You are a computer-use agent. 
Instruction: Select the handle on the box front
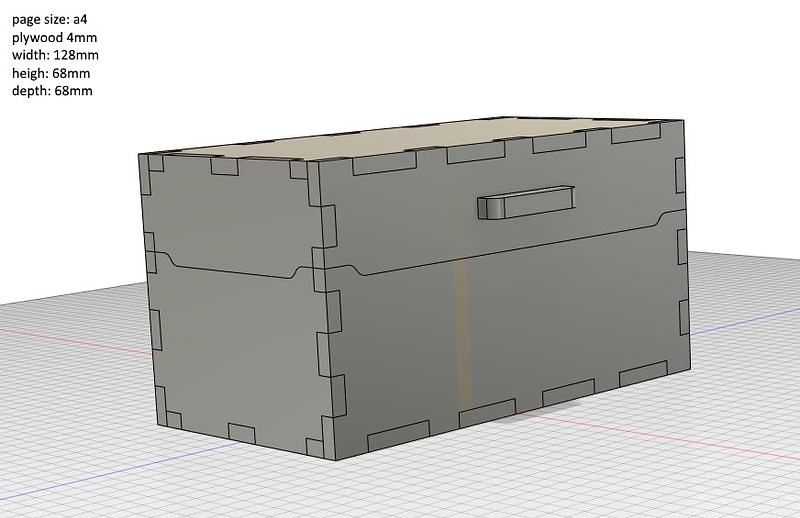(526, 202)
